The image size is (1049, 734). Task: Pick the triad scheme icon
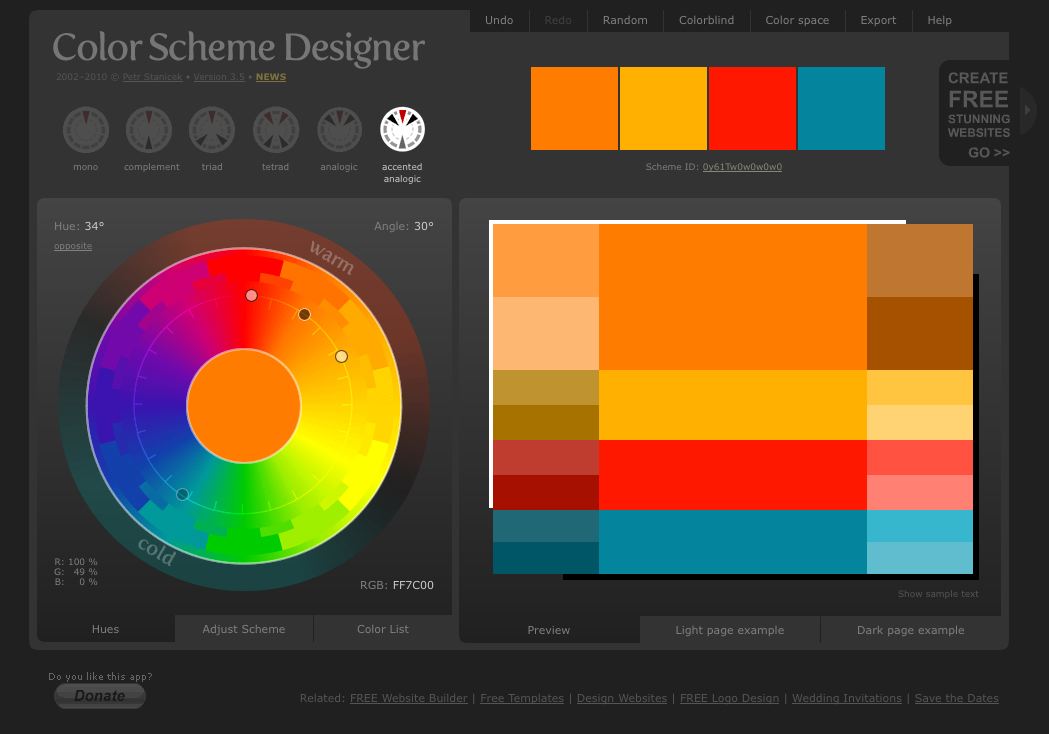(212, 130)
